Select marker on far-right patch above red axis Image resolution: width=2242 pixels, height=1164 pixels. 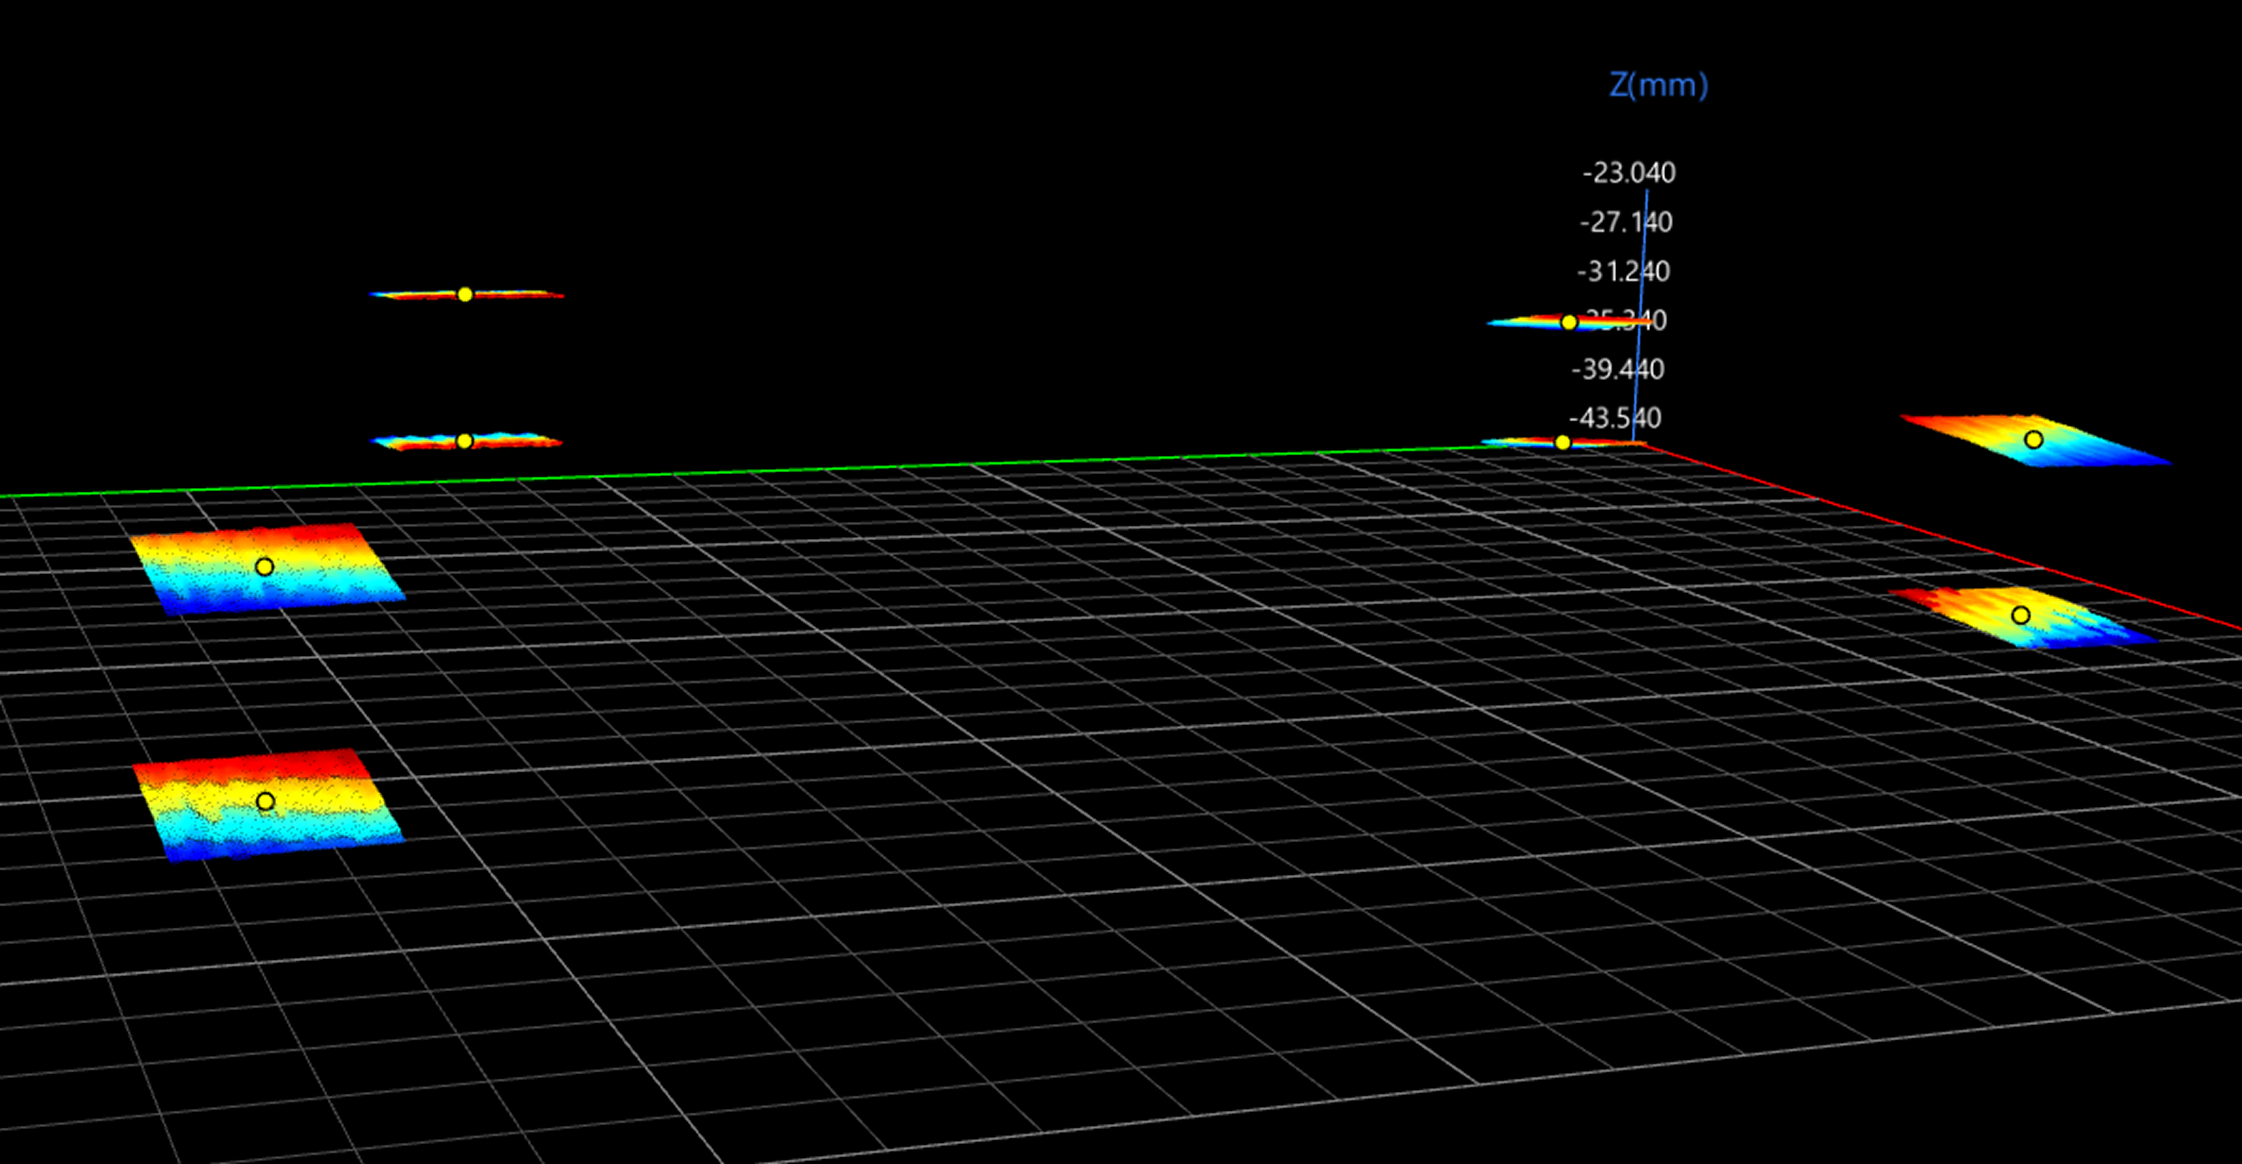(x=2033, y=439)
